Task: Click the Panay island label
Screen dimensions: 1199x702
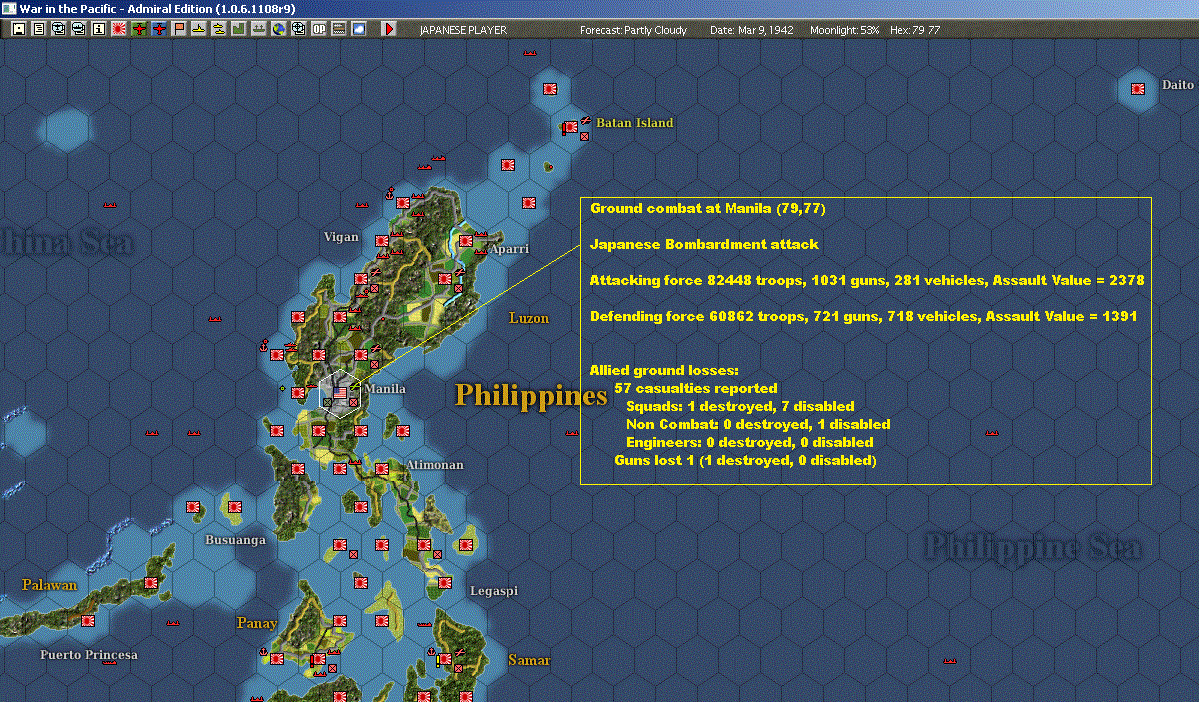Action: [x=257, y=622]
